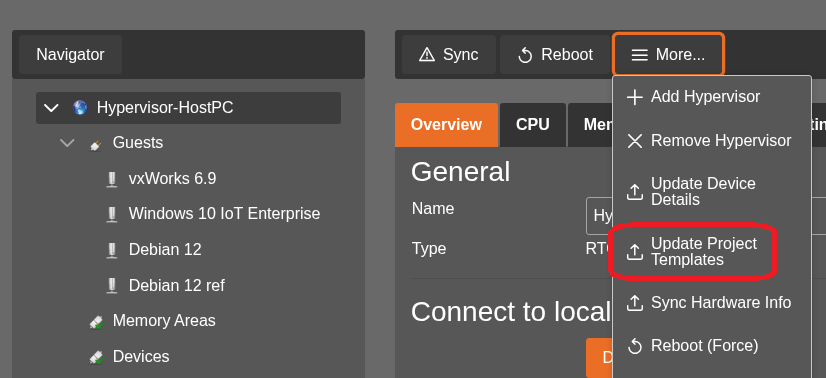Click the Sync warning triangle icon
The height and width of the screenshot is (378, 826).
(x=427, y=55)
